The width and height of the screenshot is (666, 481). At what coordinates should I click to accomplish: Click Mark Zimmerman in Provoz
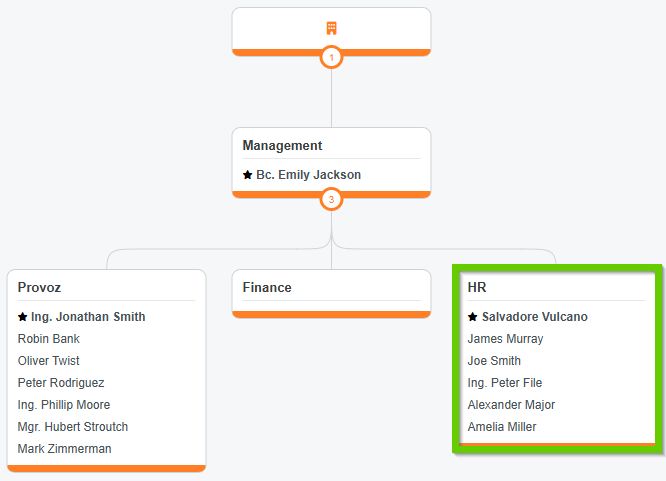[x=65, y=449]
